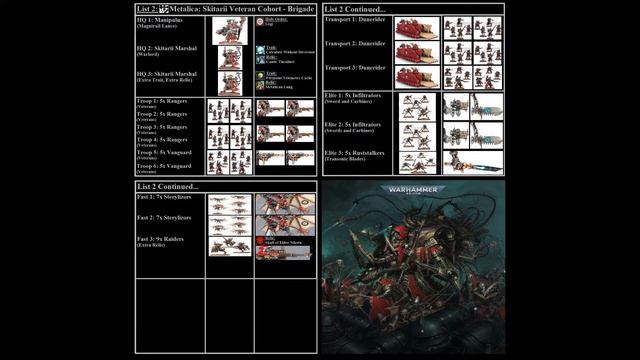Open the Elite 2 Infiltrators squad image
The image size is (640, 360).
tap(417, 136)
